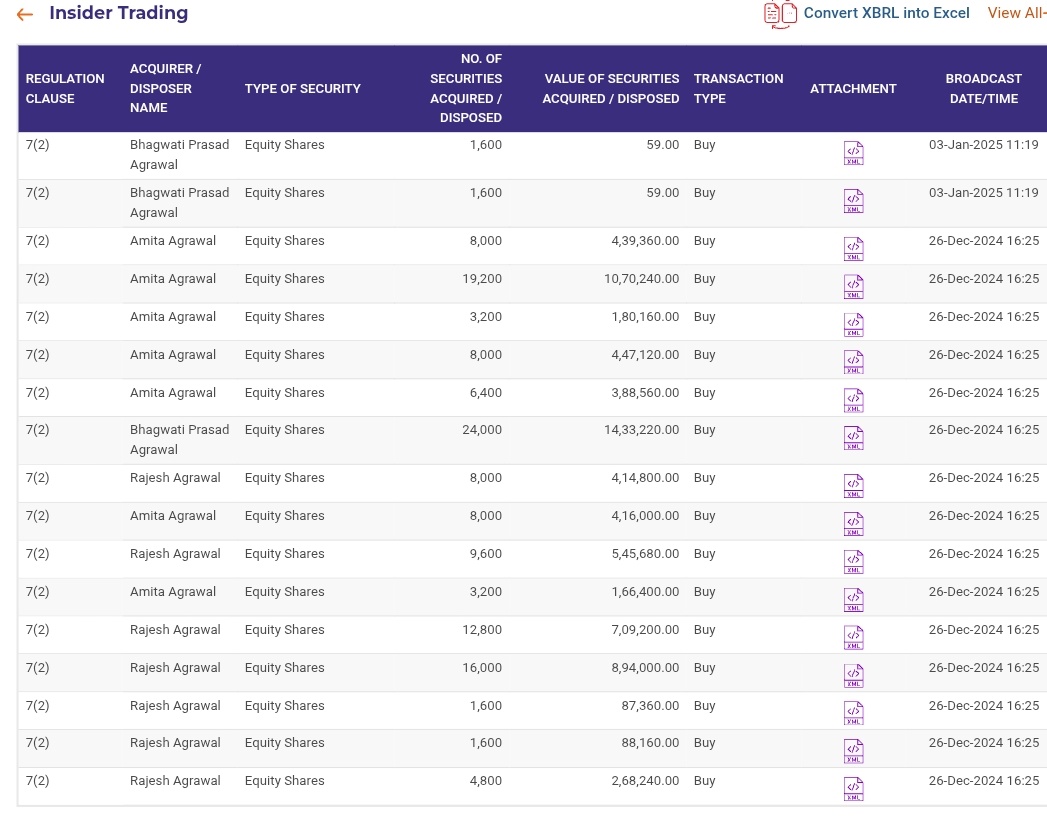Click the TRANSACTION TYPE column header
This screenshot has height=832, width=1047.
tap(738, 88)
